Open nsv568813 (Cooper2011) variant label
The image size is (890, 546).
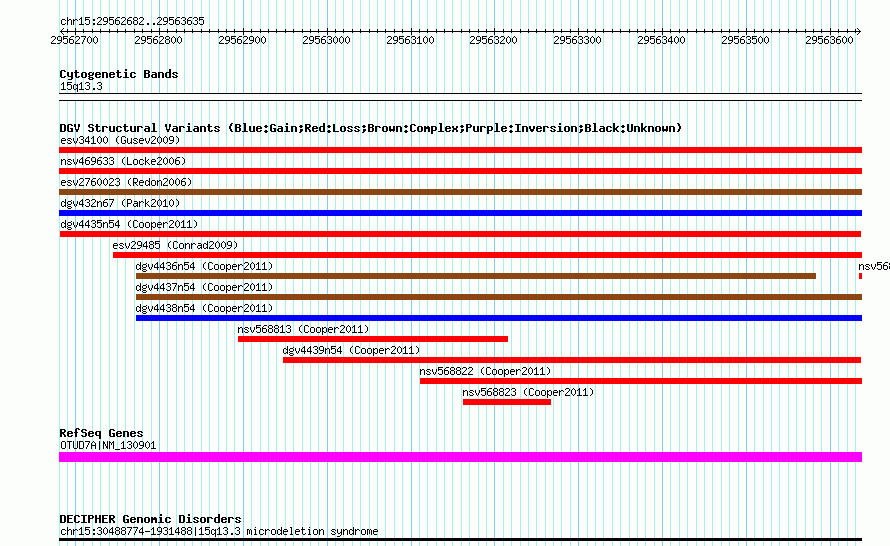[x=303, y=329]
